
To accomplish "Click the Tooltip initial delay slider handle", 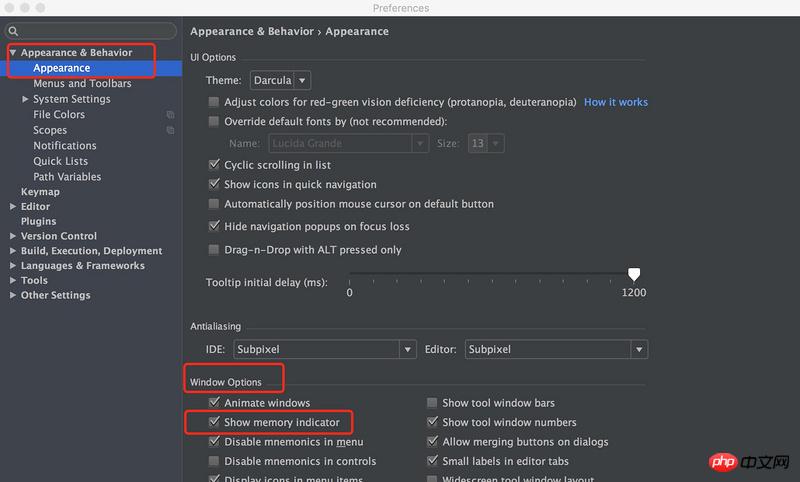I will (x=633, y=274).
